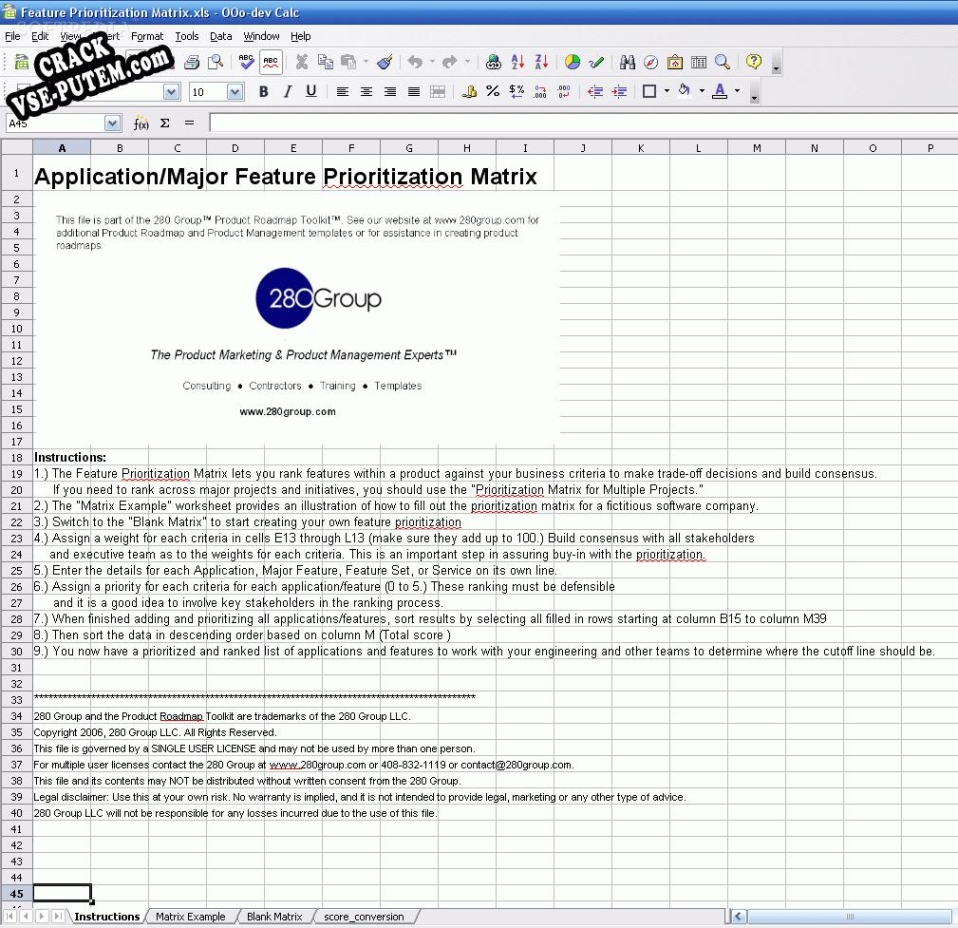Open the redo history dropdown arrow

[467, 62]
